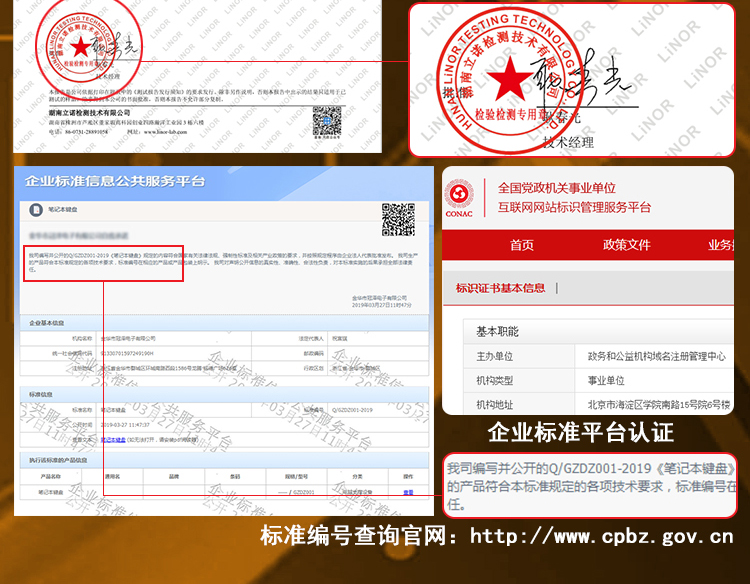Click the 湖南立诺检测技术有限公司 company name on report
The height and width of the screenshot is (584, 750).
pos(89,113)
